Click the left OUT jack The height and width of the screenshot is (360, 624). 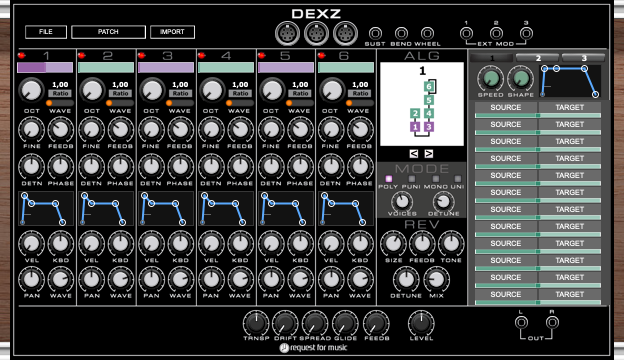(x=521, y=322)
